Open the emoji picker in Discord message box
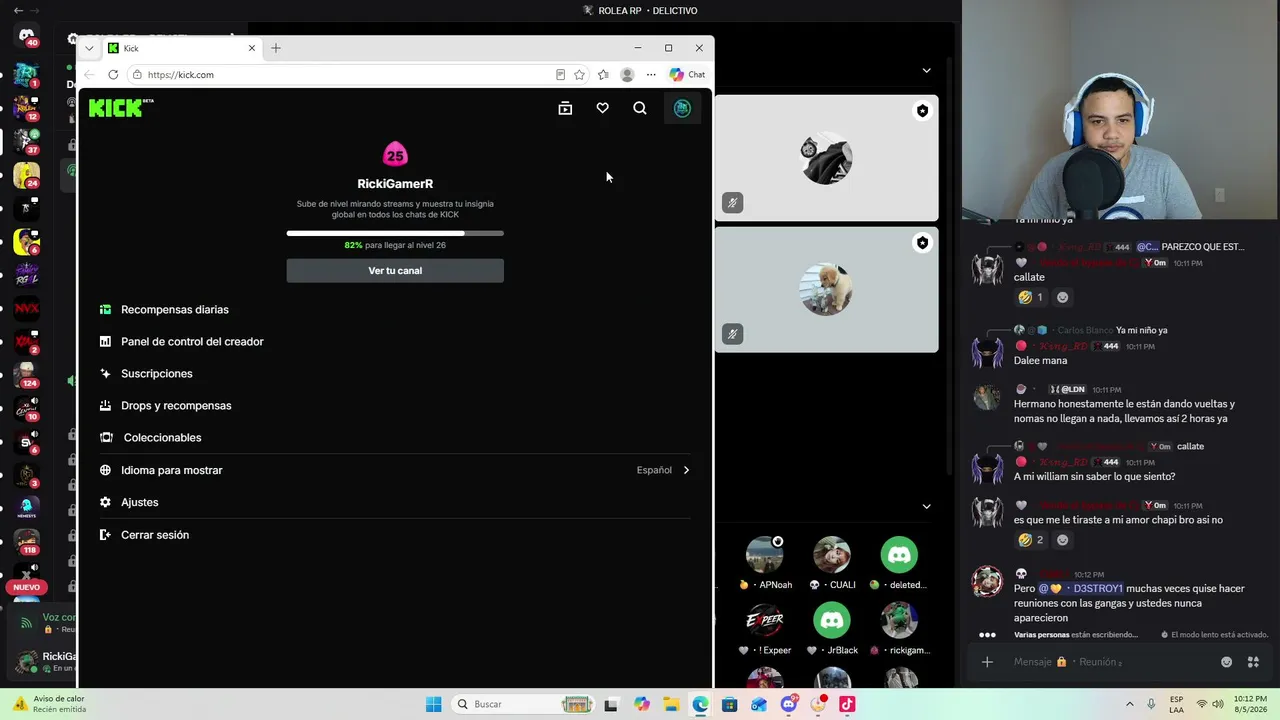 1227,662
